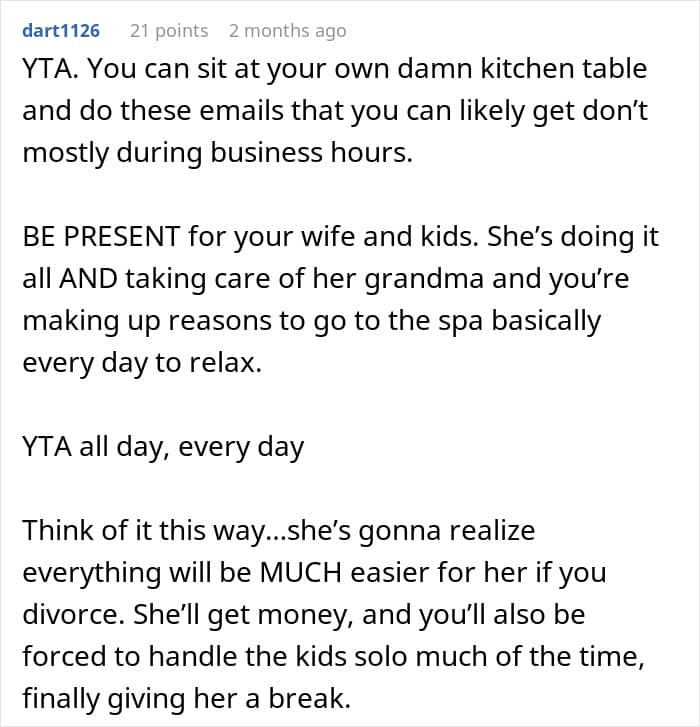Click the opening "YTA." at comment start
This screenshot has height=727, width=700.
(47, 70)
